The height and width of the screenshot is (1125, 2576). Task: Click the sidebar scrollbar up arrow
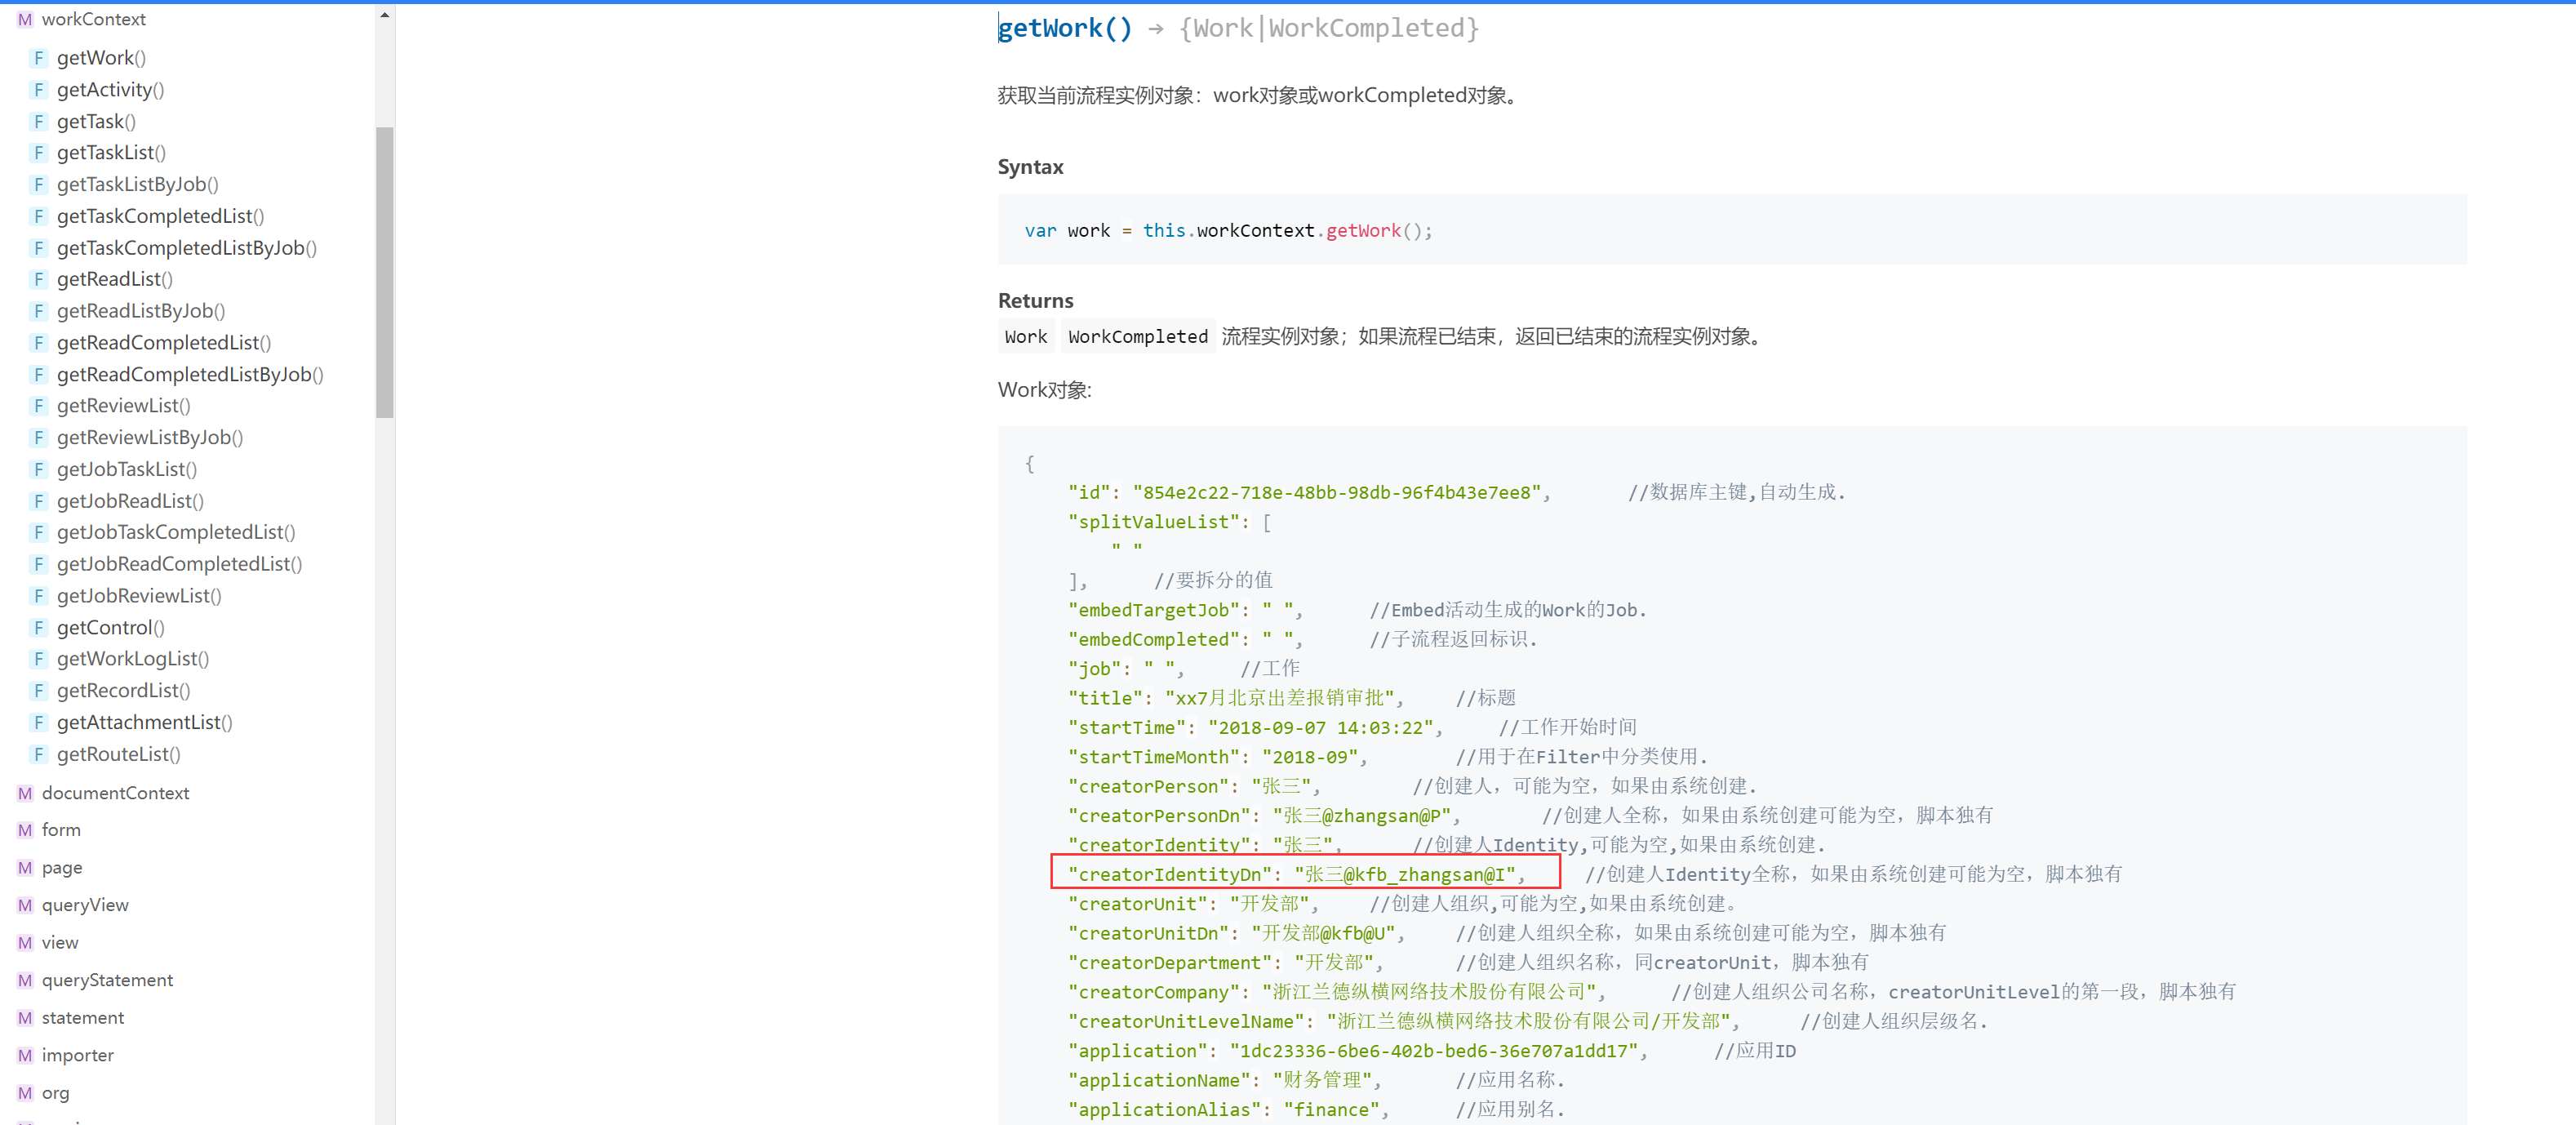click(385, 14)
